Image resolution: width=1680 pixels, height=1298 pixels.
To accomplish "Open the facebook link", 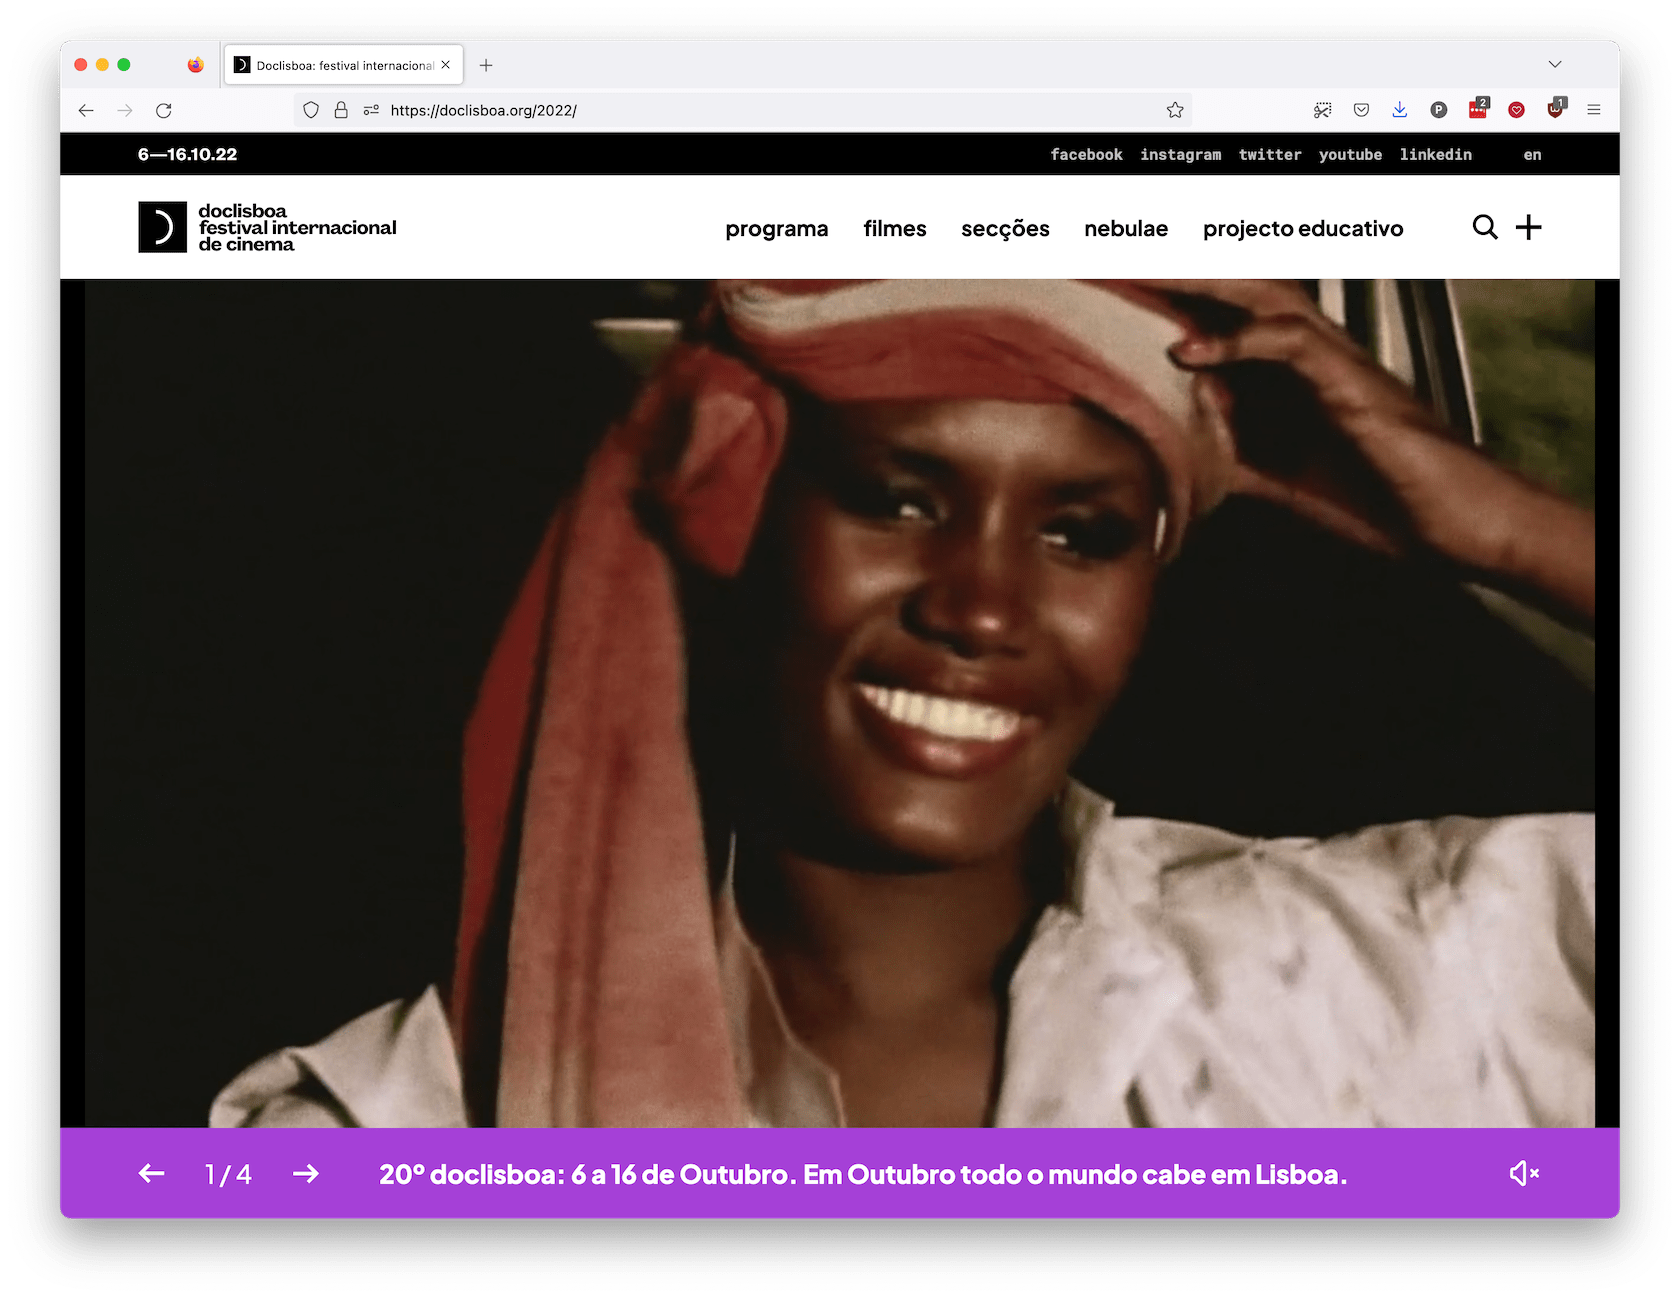I will point(1086,155).
